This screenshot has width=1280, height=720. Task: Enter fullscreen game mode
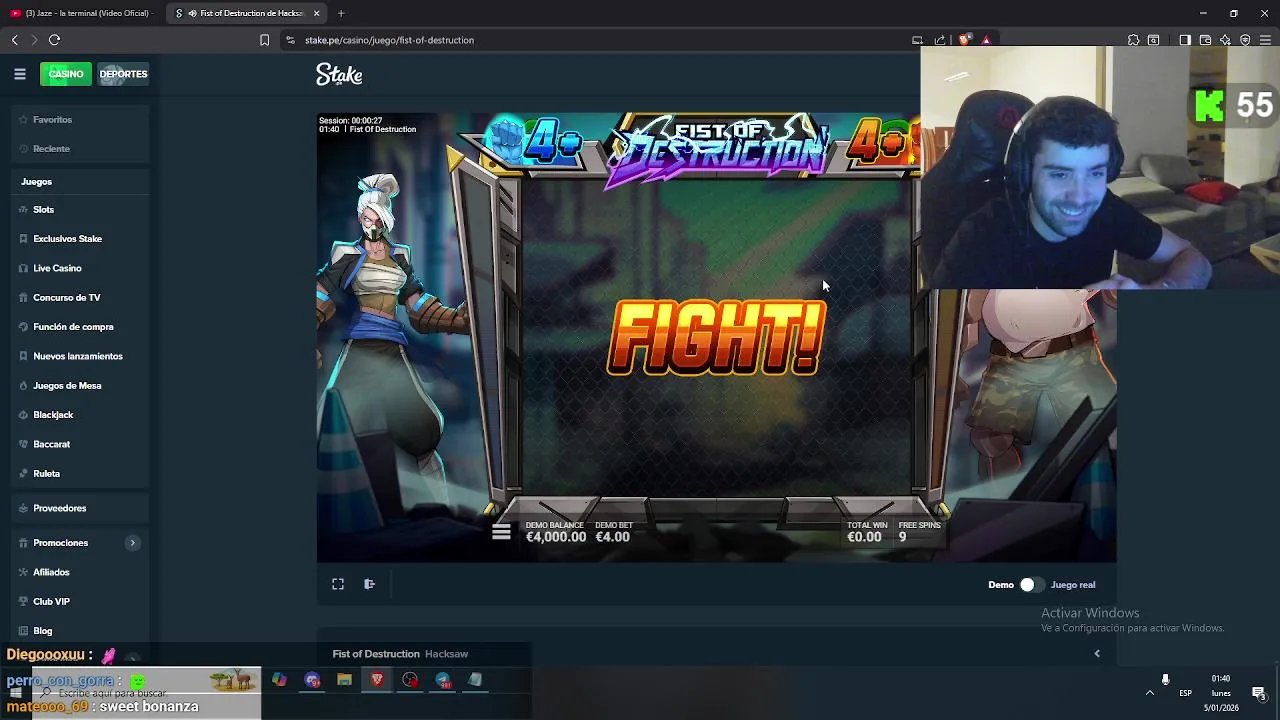(x=338, y=585)
